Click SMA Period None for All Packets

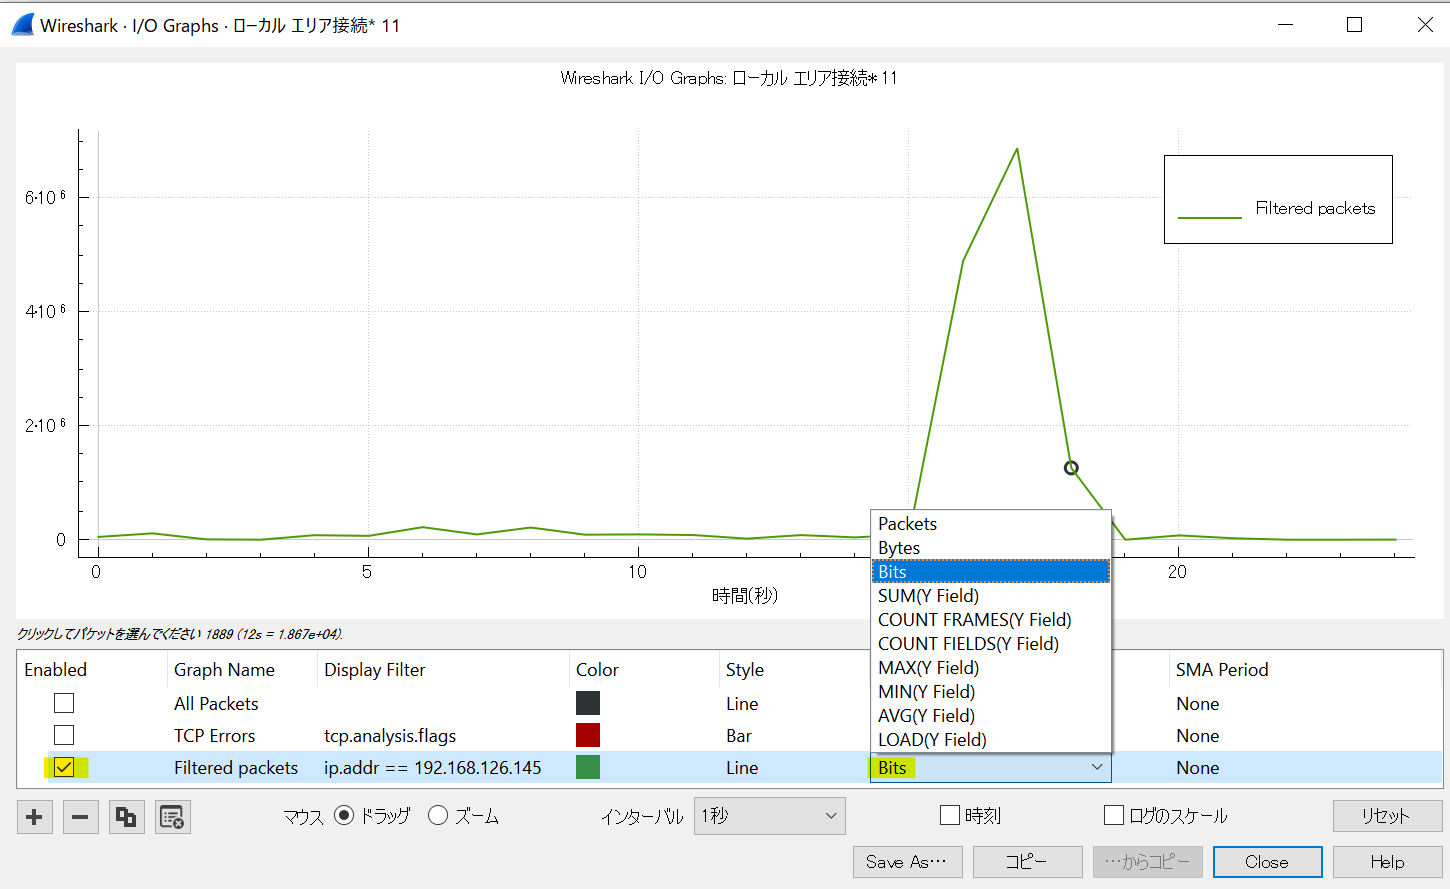1198,704
